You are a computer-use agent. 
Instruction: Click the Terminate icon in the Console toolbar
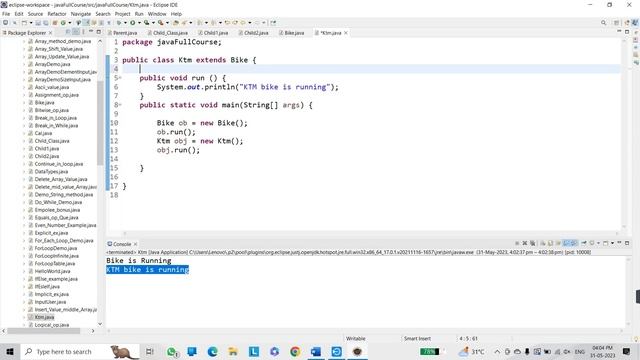(517, 243)
